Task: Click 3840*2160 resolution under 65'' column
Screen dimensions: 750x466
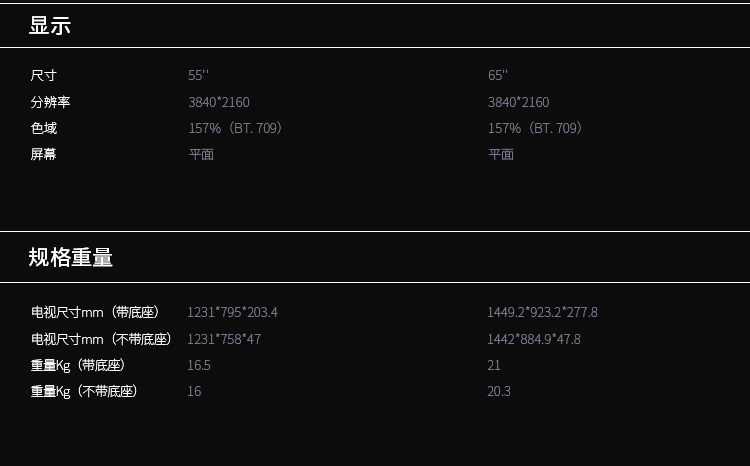Action: [518, 102]
